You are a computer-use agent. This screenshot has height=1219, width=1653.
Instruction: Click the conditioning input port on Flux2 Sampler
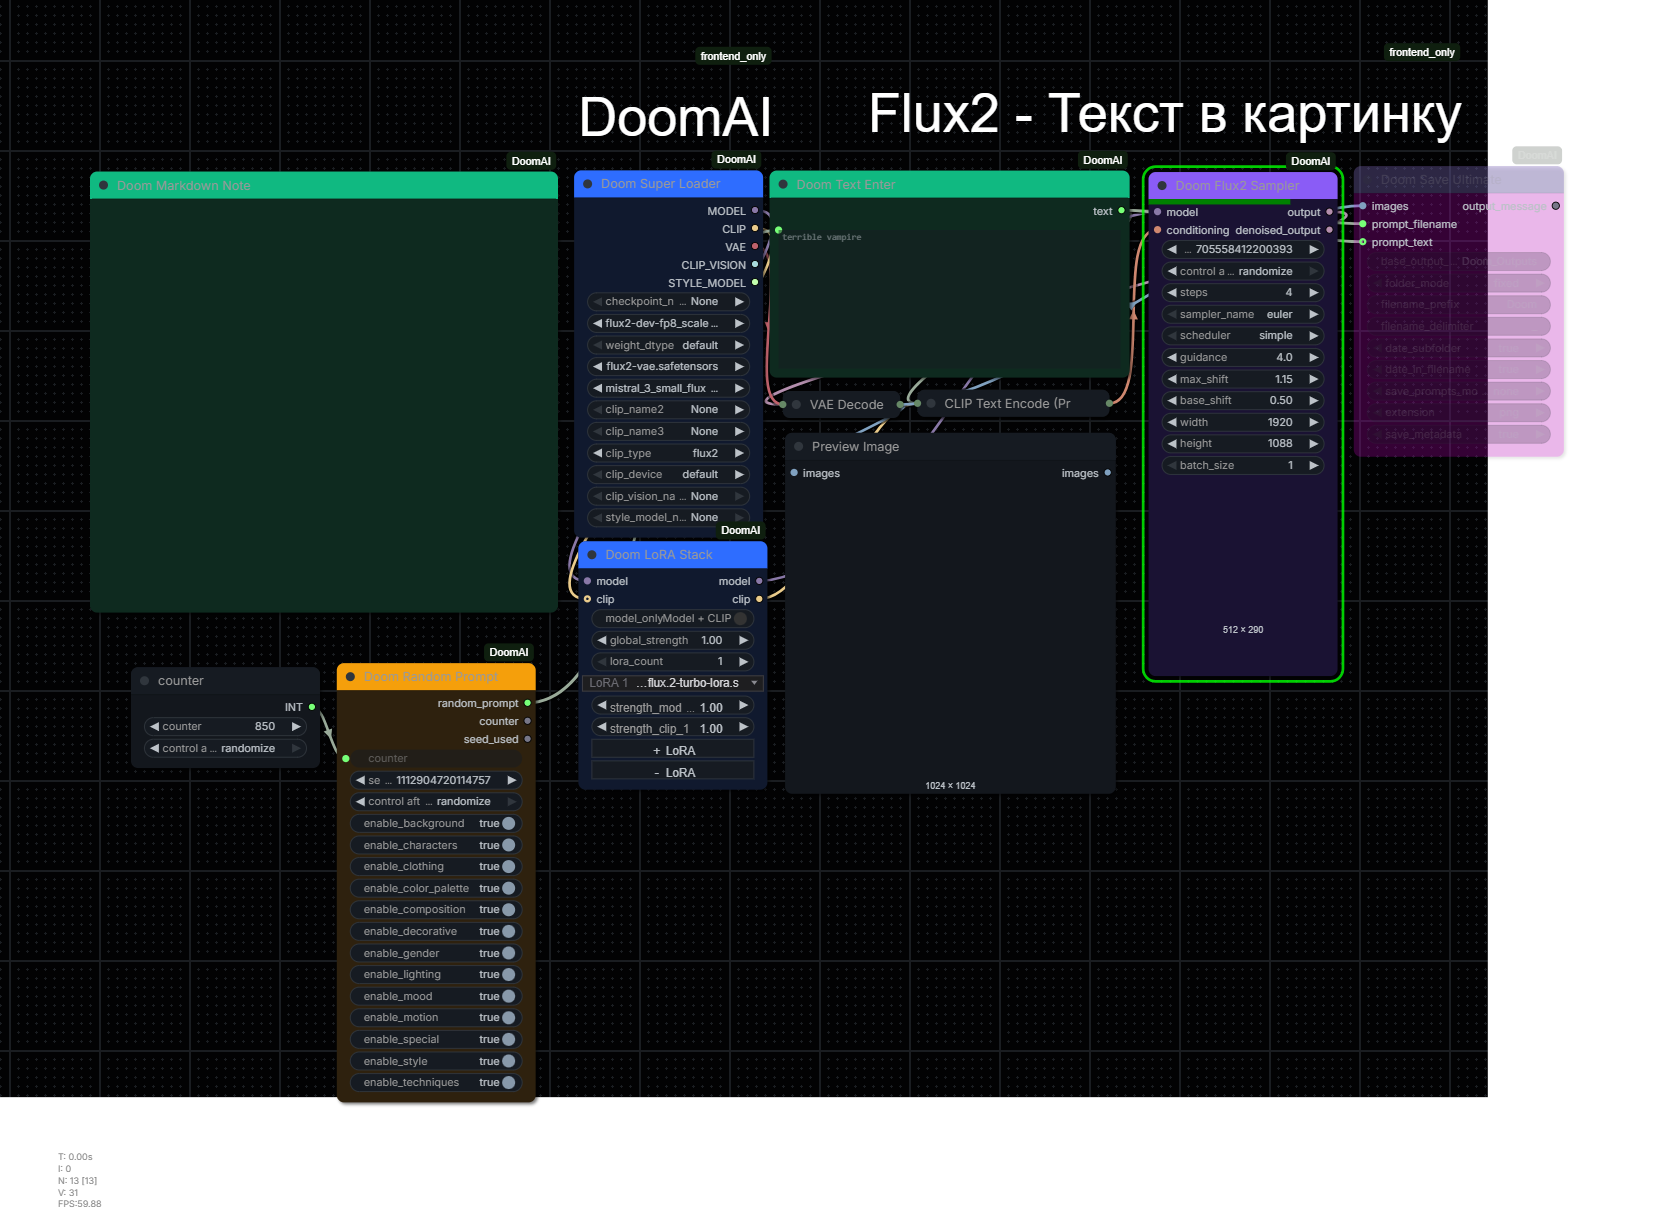coord(1158,230)
